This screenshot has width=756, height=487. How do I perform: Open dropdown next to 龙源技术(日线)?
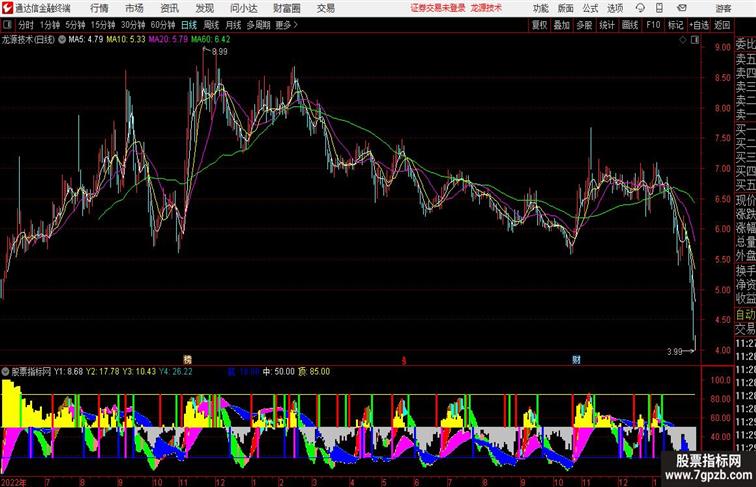(62, 40)
